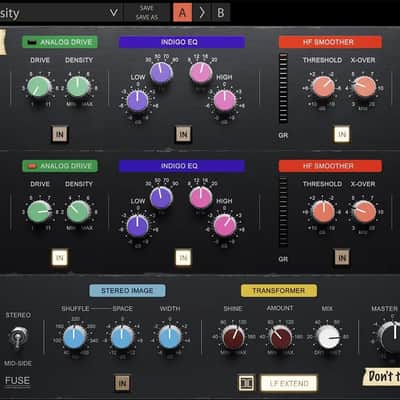
Task: Click bottom Indigo EQ high frequency knob
Action: (201, 198)
